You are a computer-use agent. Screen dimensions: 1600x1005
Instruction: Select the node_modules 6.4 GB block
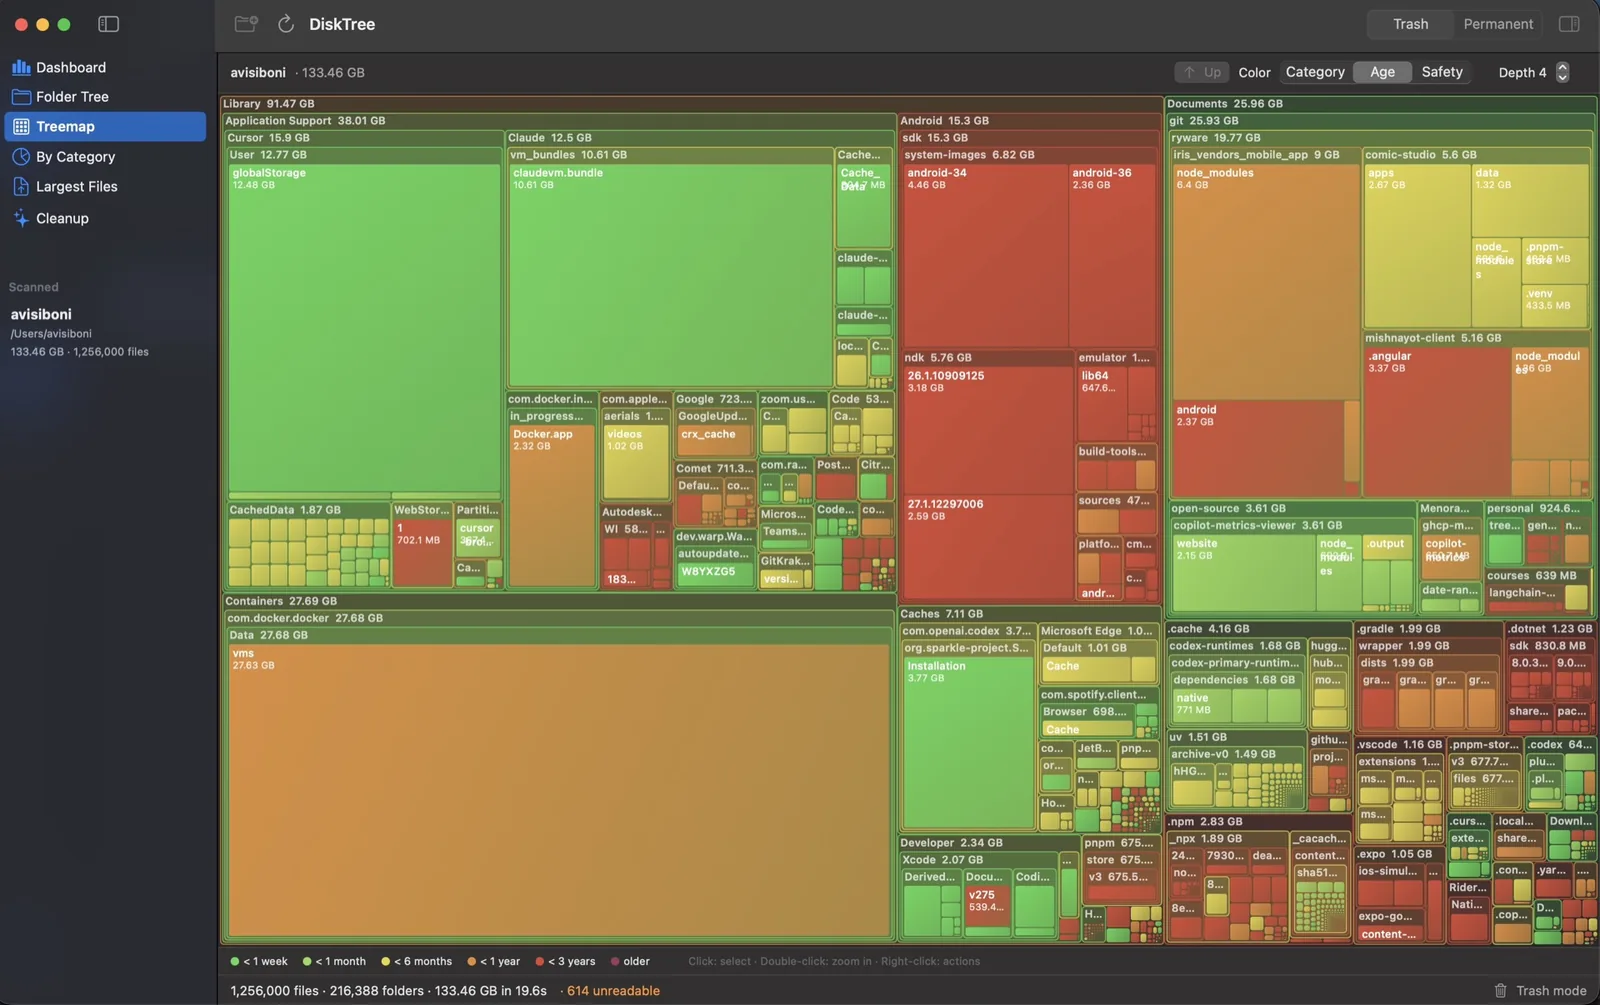pyautogui.click(x=1265, y=280)
